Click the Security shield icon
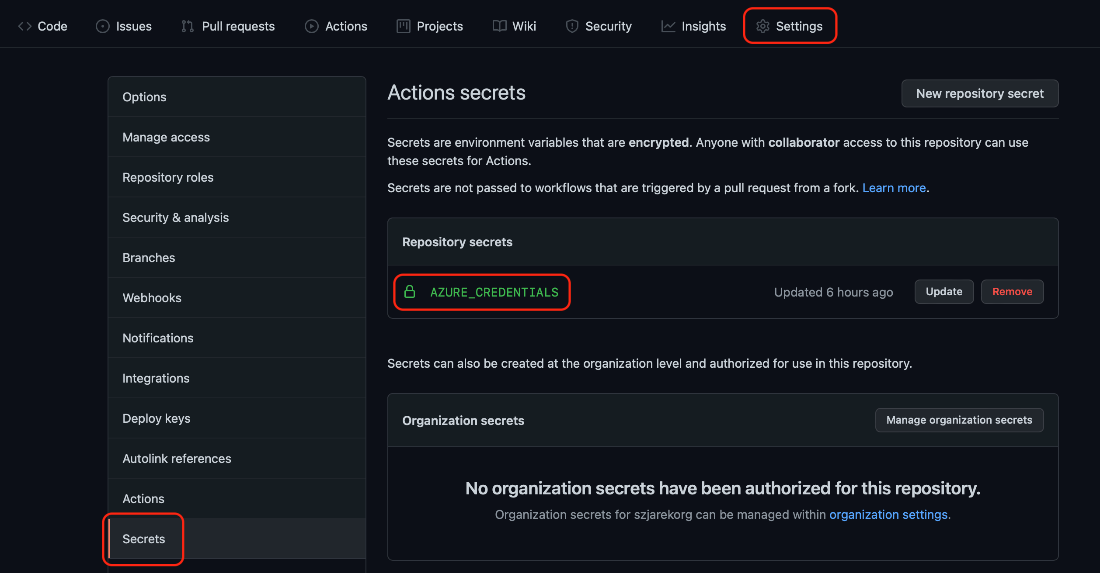The image size is (1100, 573). pyautogui.click(x=572, y=27)
